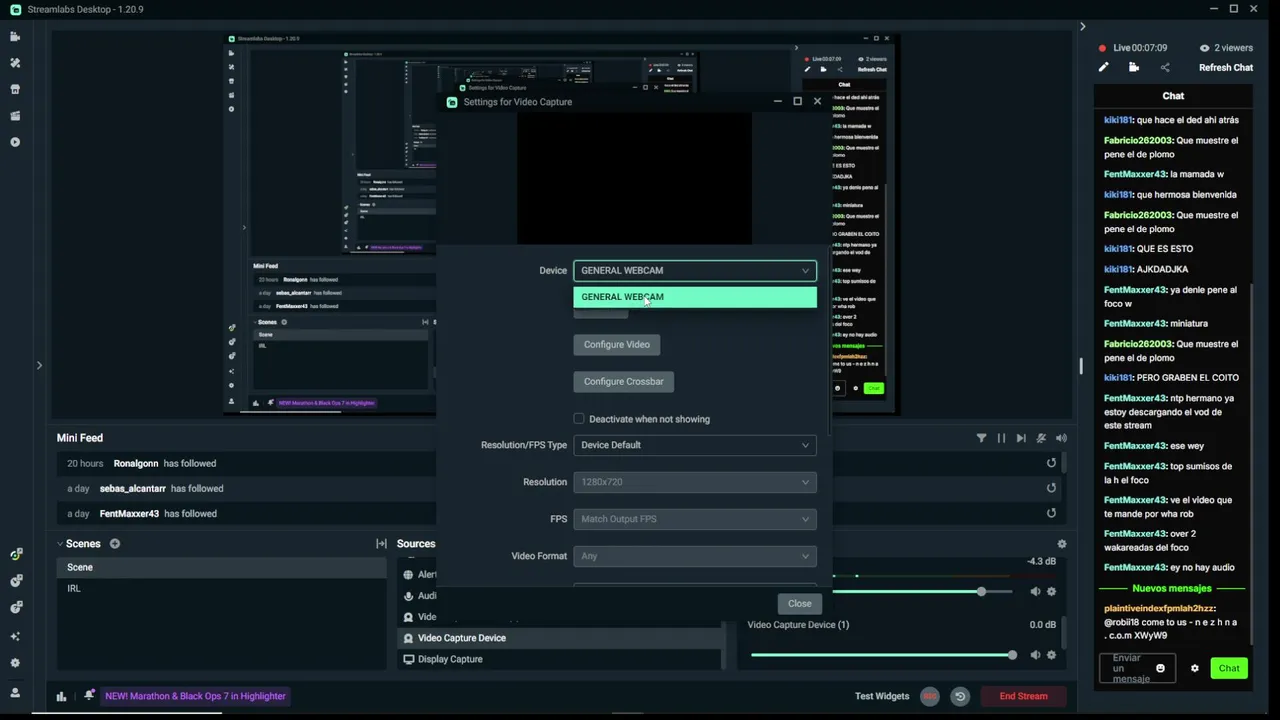
Task: Toggle the viewer count eye icon
Action: [x=1204, y=48]
